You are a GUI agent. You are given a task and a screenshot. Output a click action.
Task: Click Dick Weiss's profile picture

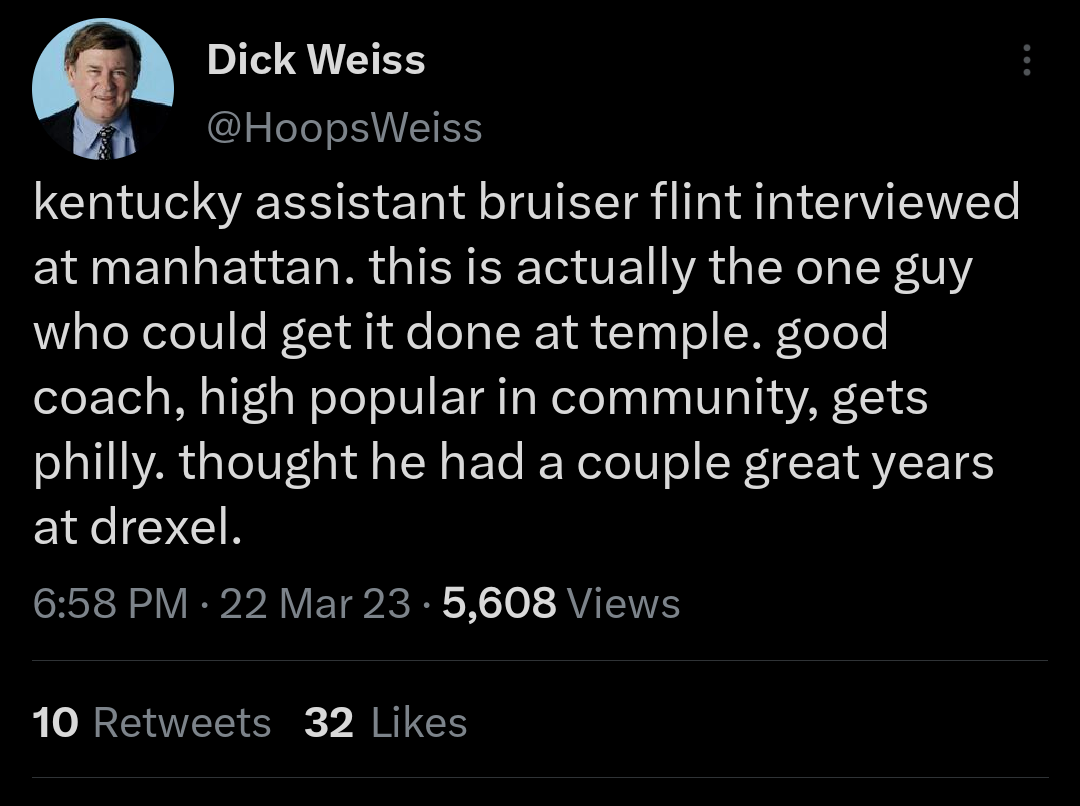103,90
